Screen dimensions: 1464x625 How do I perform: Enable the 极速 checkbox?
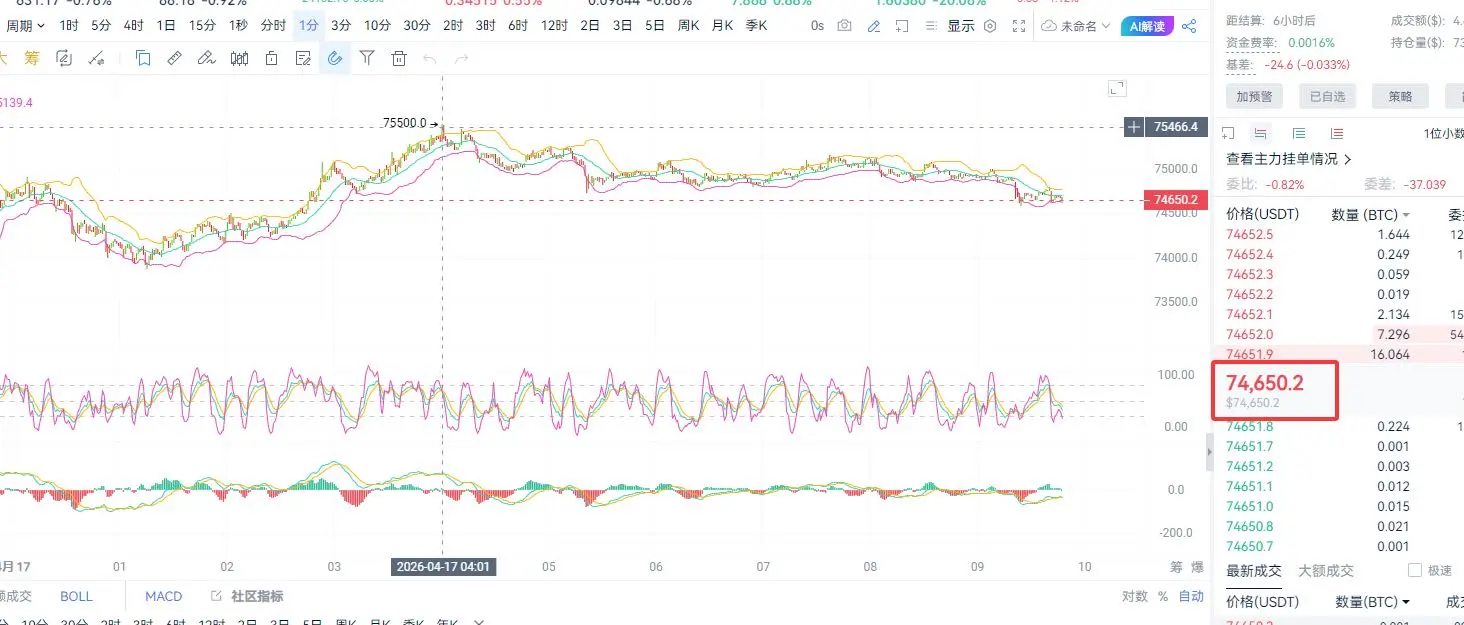click(x=1414, y=570)
